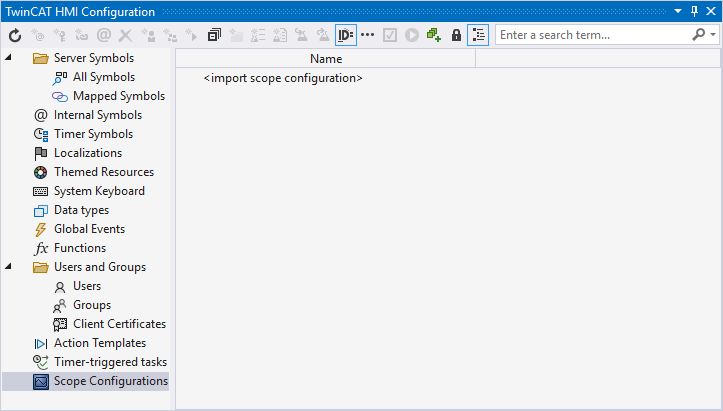The width and height of the screenshot is (723, 411).
Task: Open Timer Symbols entry
Action: (x=93, y=134)
